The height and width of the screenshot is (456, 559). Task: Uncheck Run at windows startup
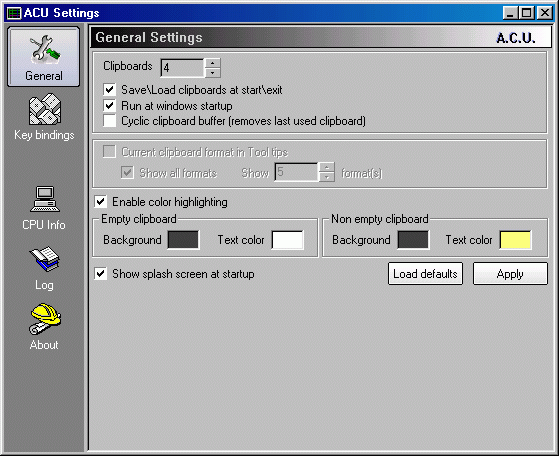click(109, 106)
